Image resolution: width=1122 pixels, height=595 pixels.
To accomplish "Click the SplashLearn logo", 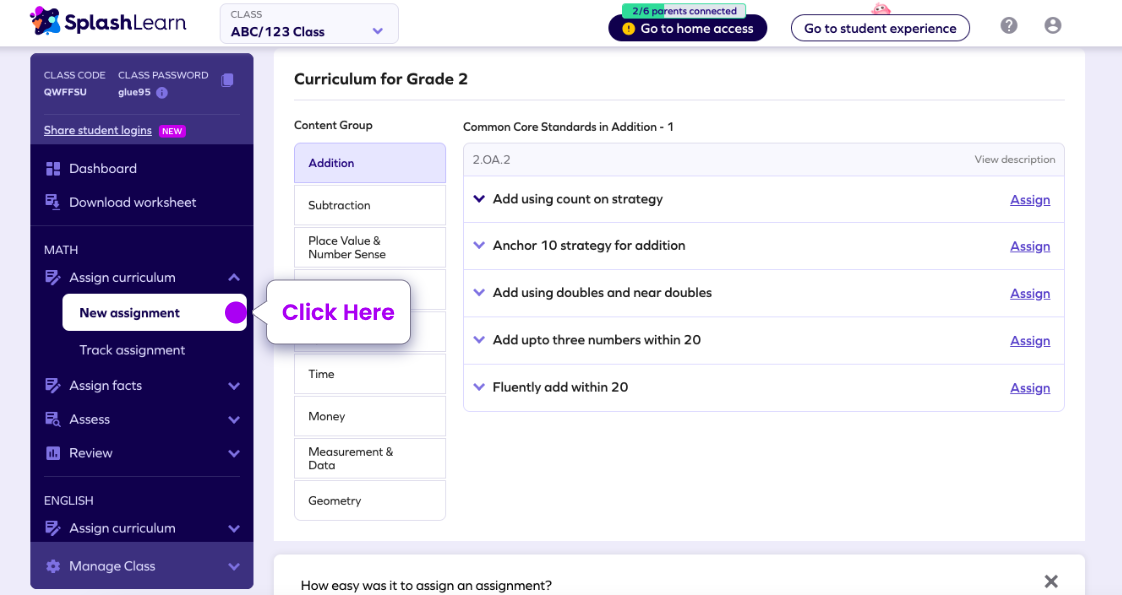I will [x=94, y=21].
